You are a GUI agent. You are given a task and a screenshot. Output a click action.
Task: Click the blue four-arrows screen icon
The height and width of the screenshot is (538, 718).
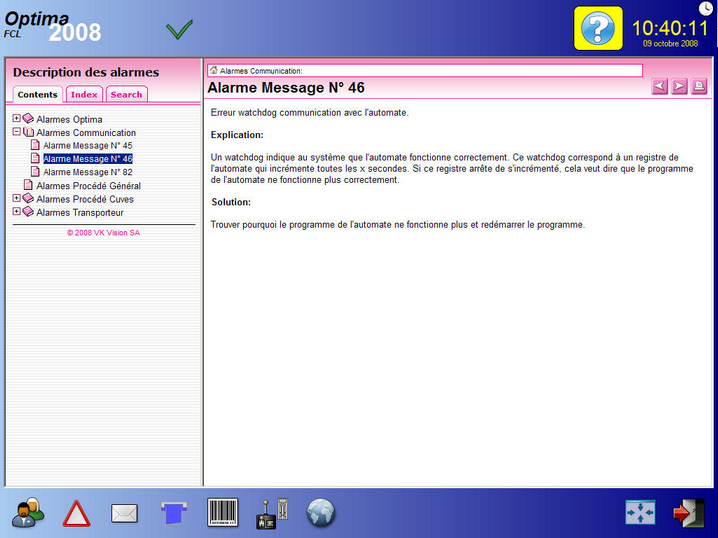click(x=640, y=512)
